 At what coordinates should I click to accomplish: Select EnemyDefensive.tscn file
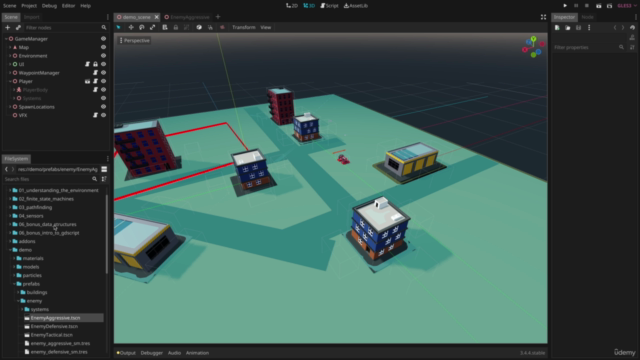(54, 327)
